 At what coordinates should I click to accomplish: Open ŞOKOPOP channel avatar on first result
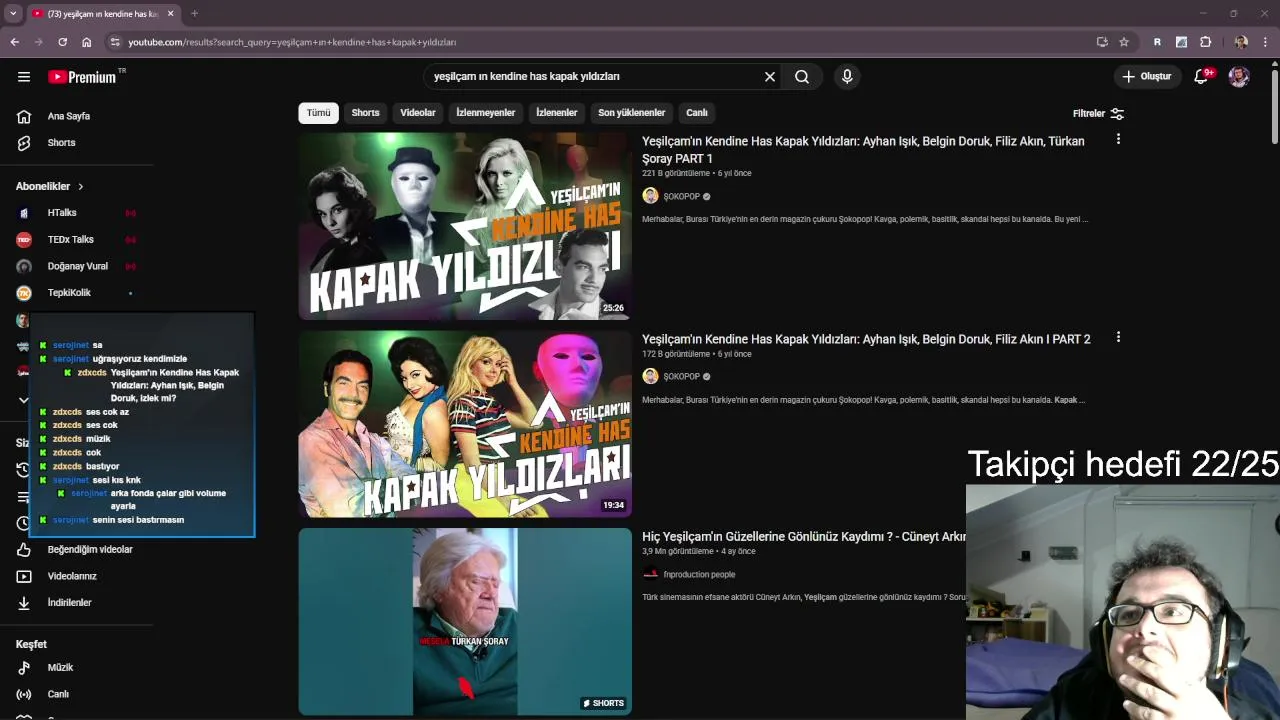point(650,196)
